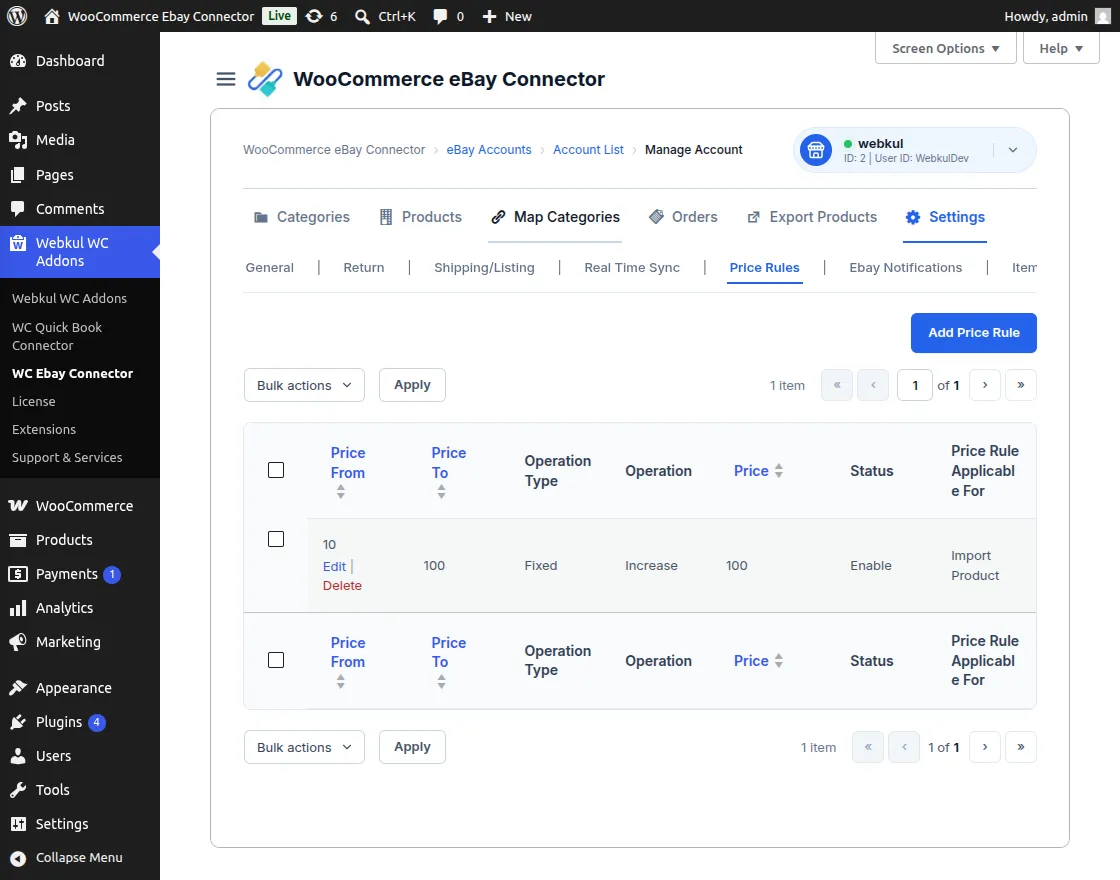Viewport: 1120px width, 880px height.
Task: Click the admin avatar in the top corner
Action: point(1103,16)
